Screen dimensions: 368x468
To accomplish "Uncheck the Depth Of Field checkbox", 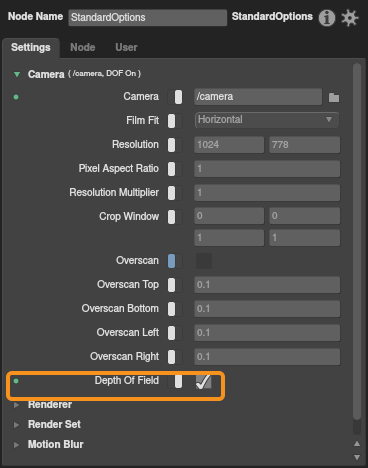I will point(203,381).
